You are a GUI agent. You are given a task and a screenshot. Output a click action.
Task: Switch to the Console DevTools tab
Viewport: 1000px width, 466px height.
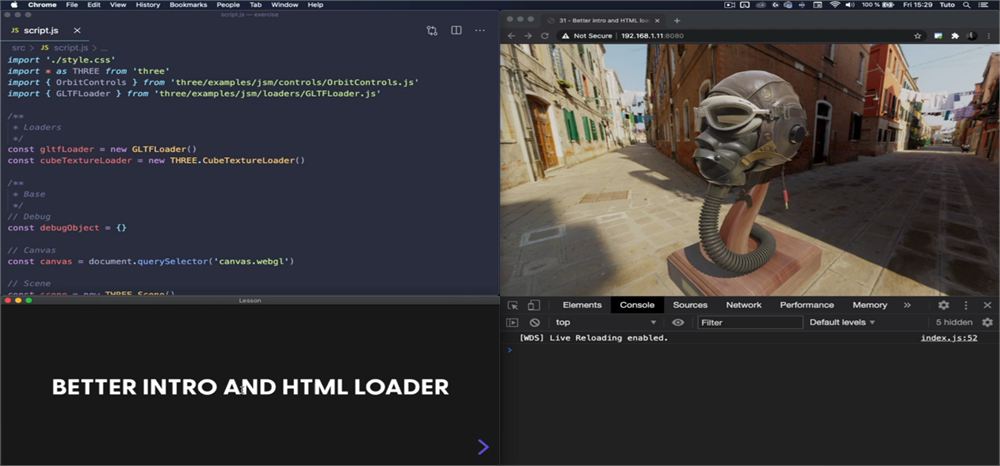[x=637, y=305]
